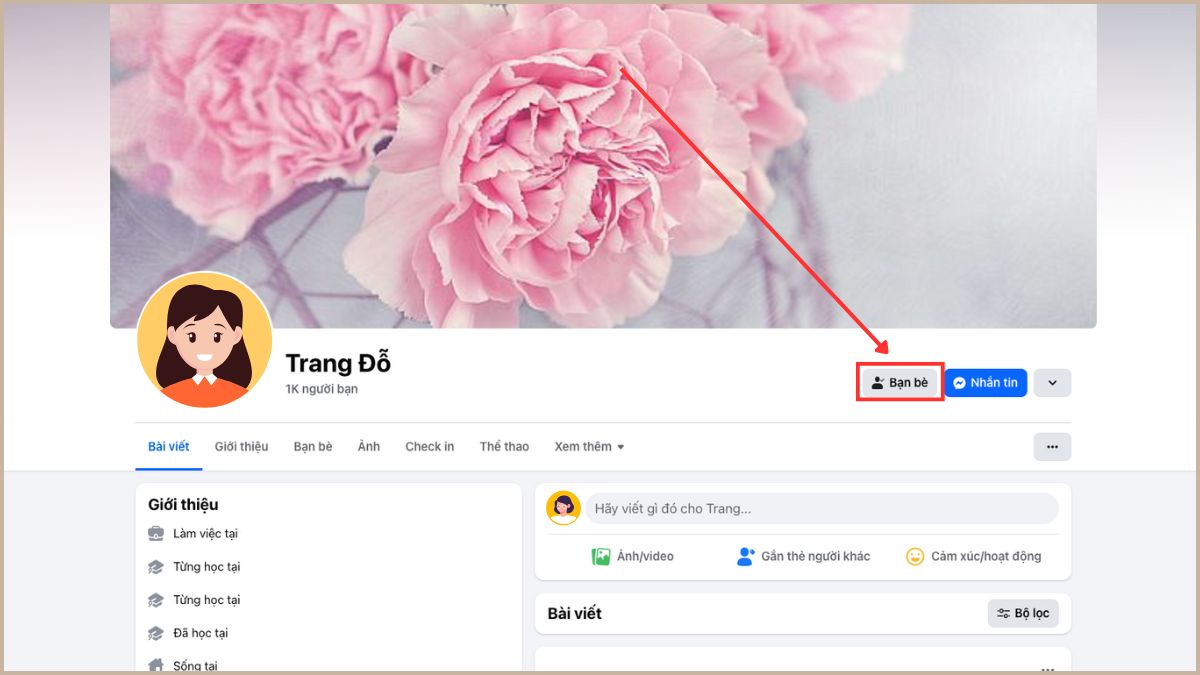Go to the Thể thao tab
The image size is (1200, 675).
(504, 447)
